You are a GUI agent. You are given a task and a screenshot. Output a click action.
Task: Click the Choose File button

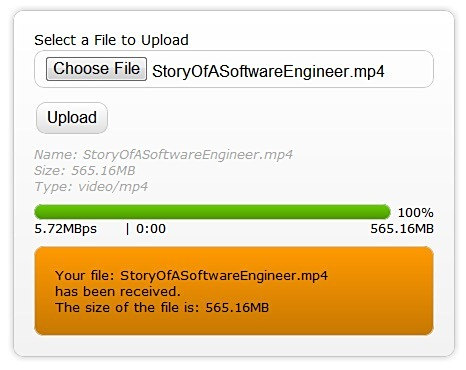point(96,69)
